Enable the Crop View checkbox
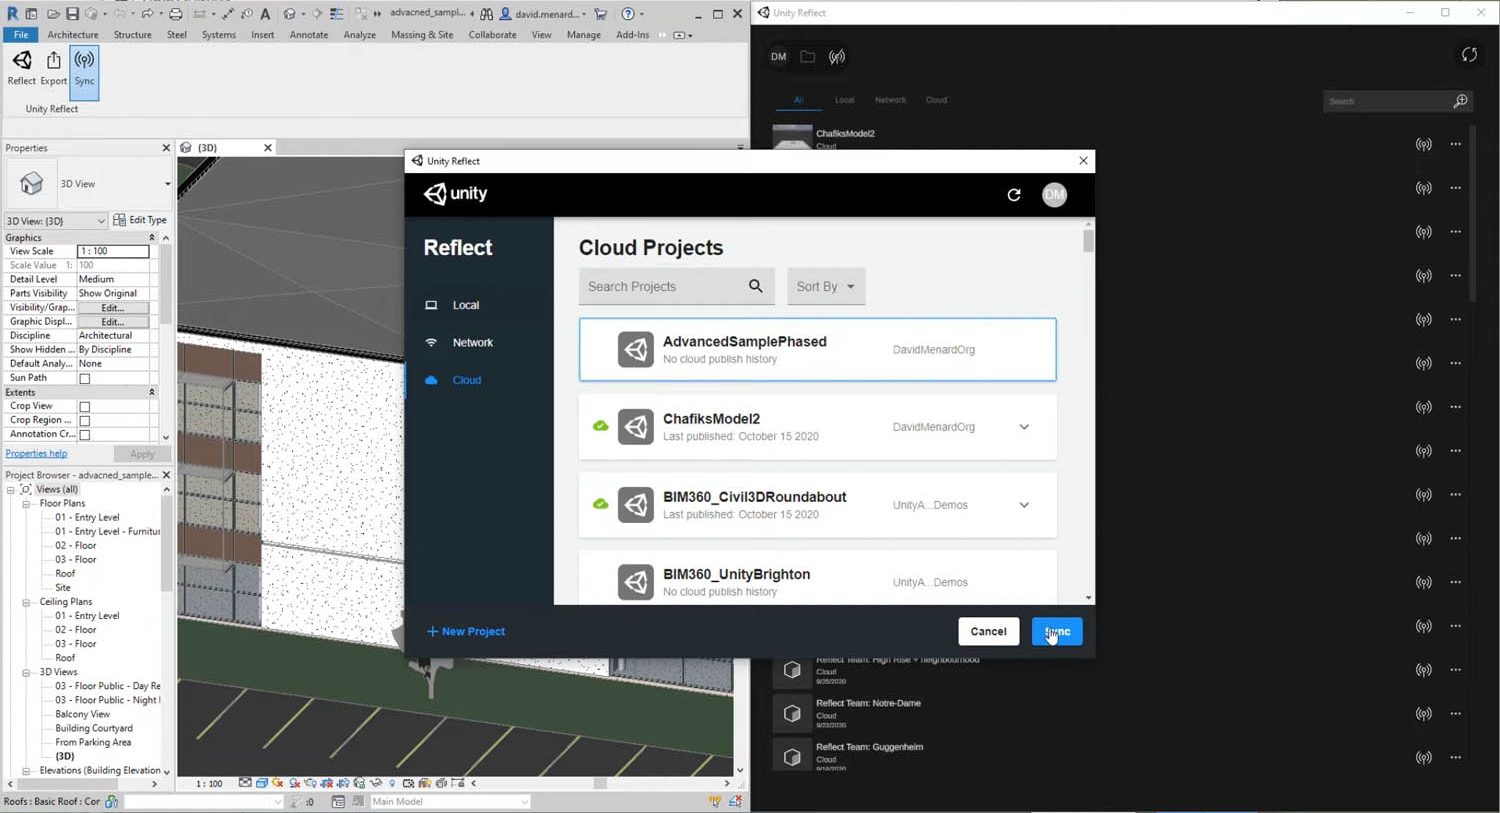1500x813 pixels. [85, 407]
